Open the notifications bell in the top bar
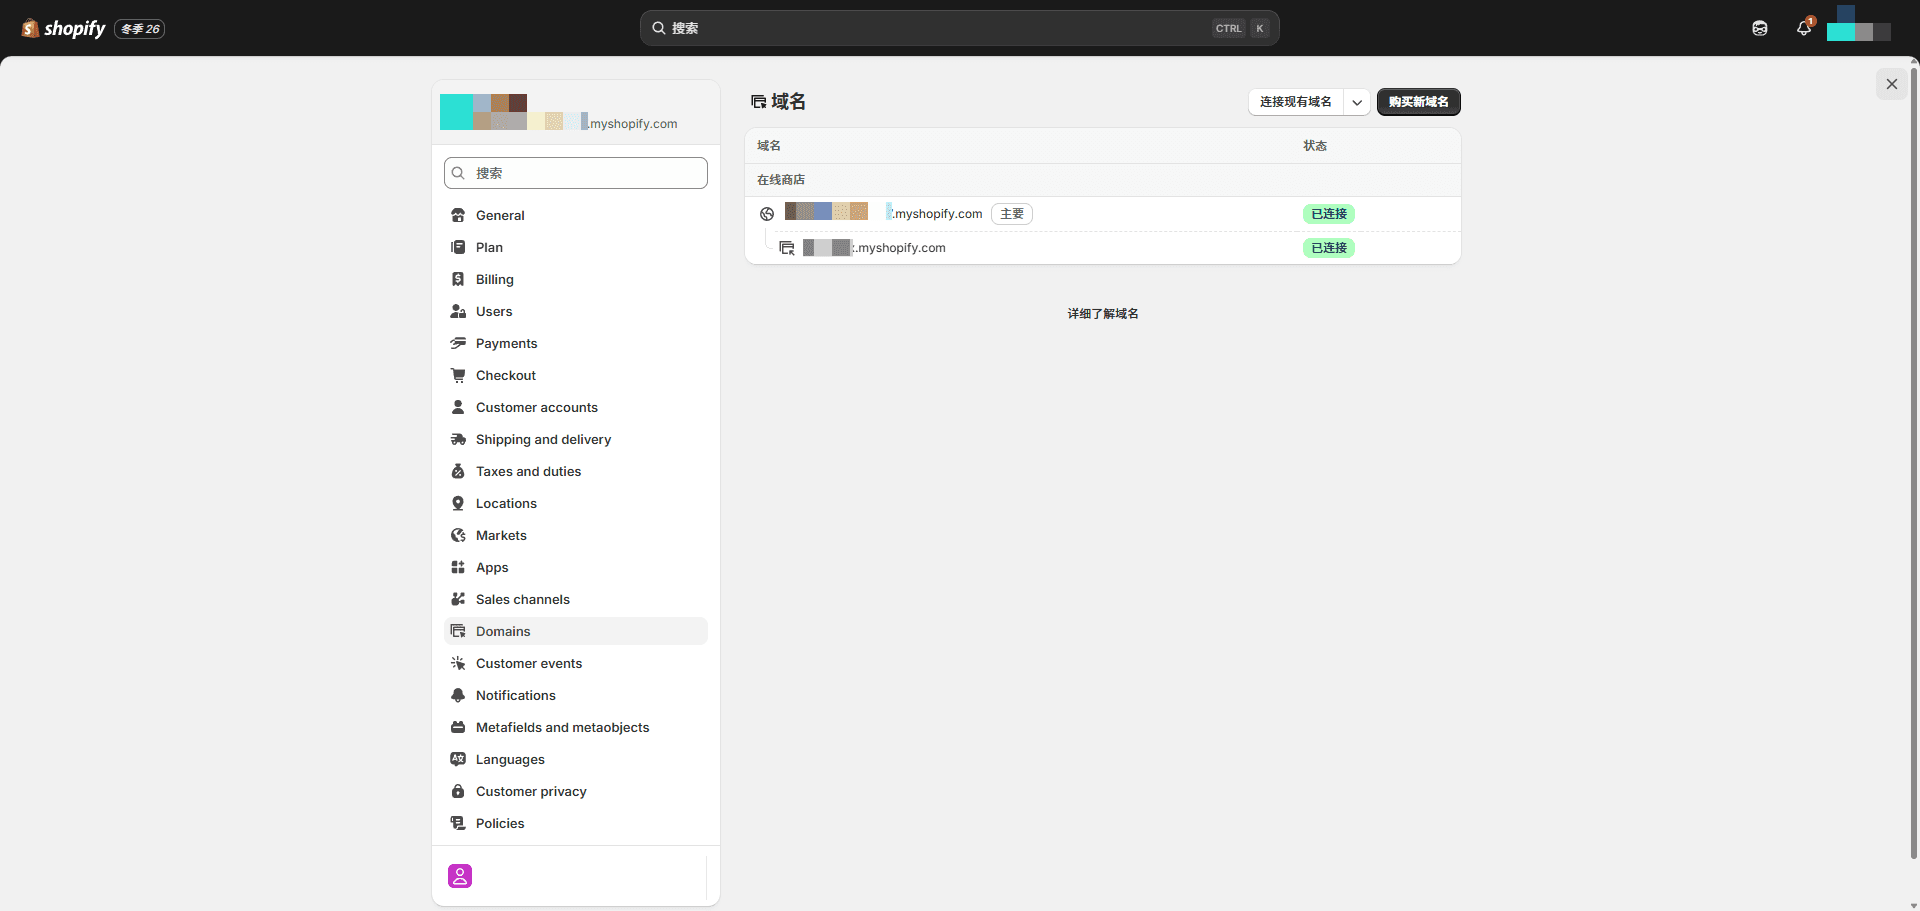 coord(1804,28)
